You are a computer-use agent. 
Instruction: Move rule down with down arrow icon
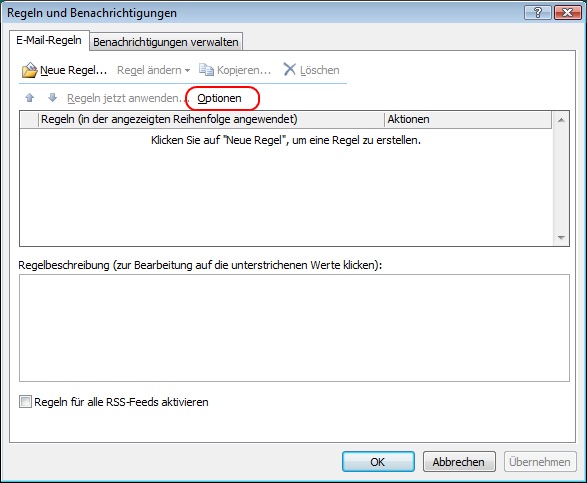click(52, 98)
